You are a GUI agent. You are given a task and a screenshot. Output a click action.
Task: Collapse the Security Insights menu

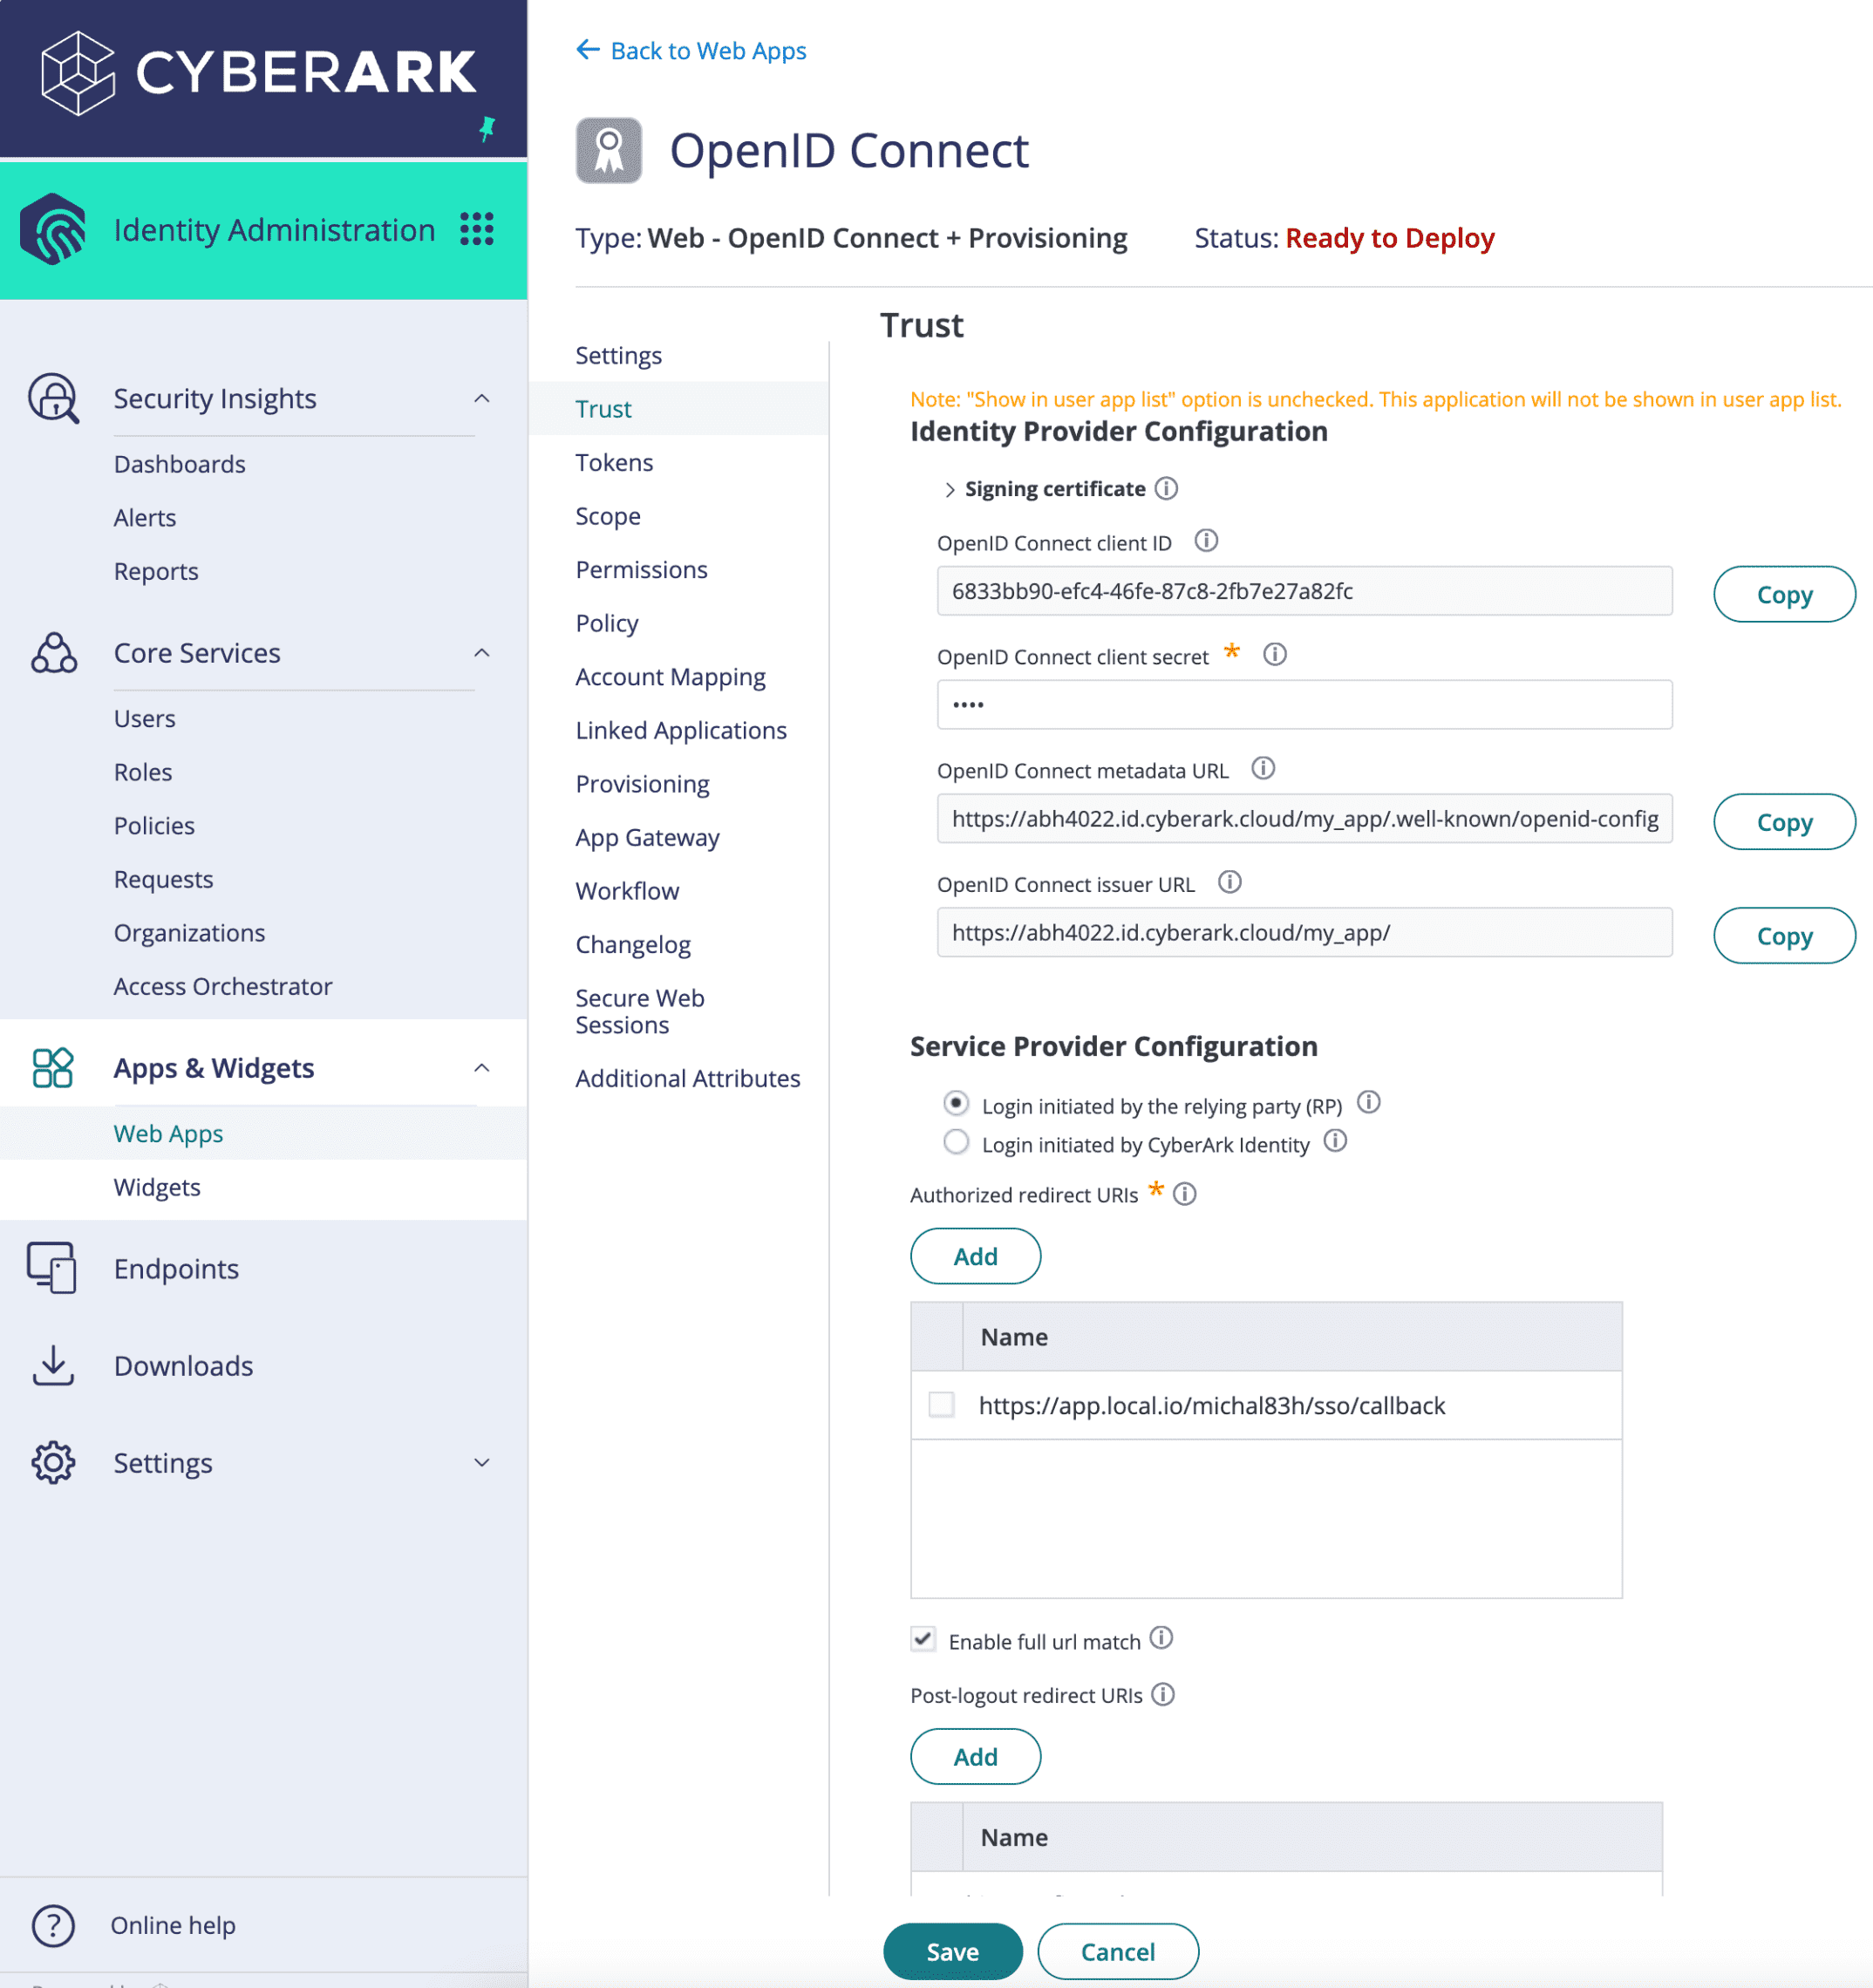coord(482,398)
